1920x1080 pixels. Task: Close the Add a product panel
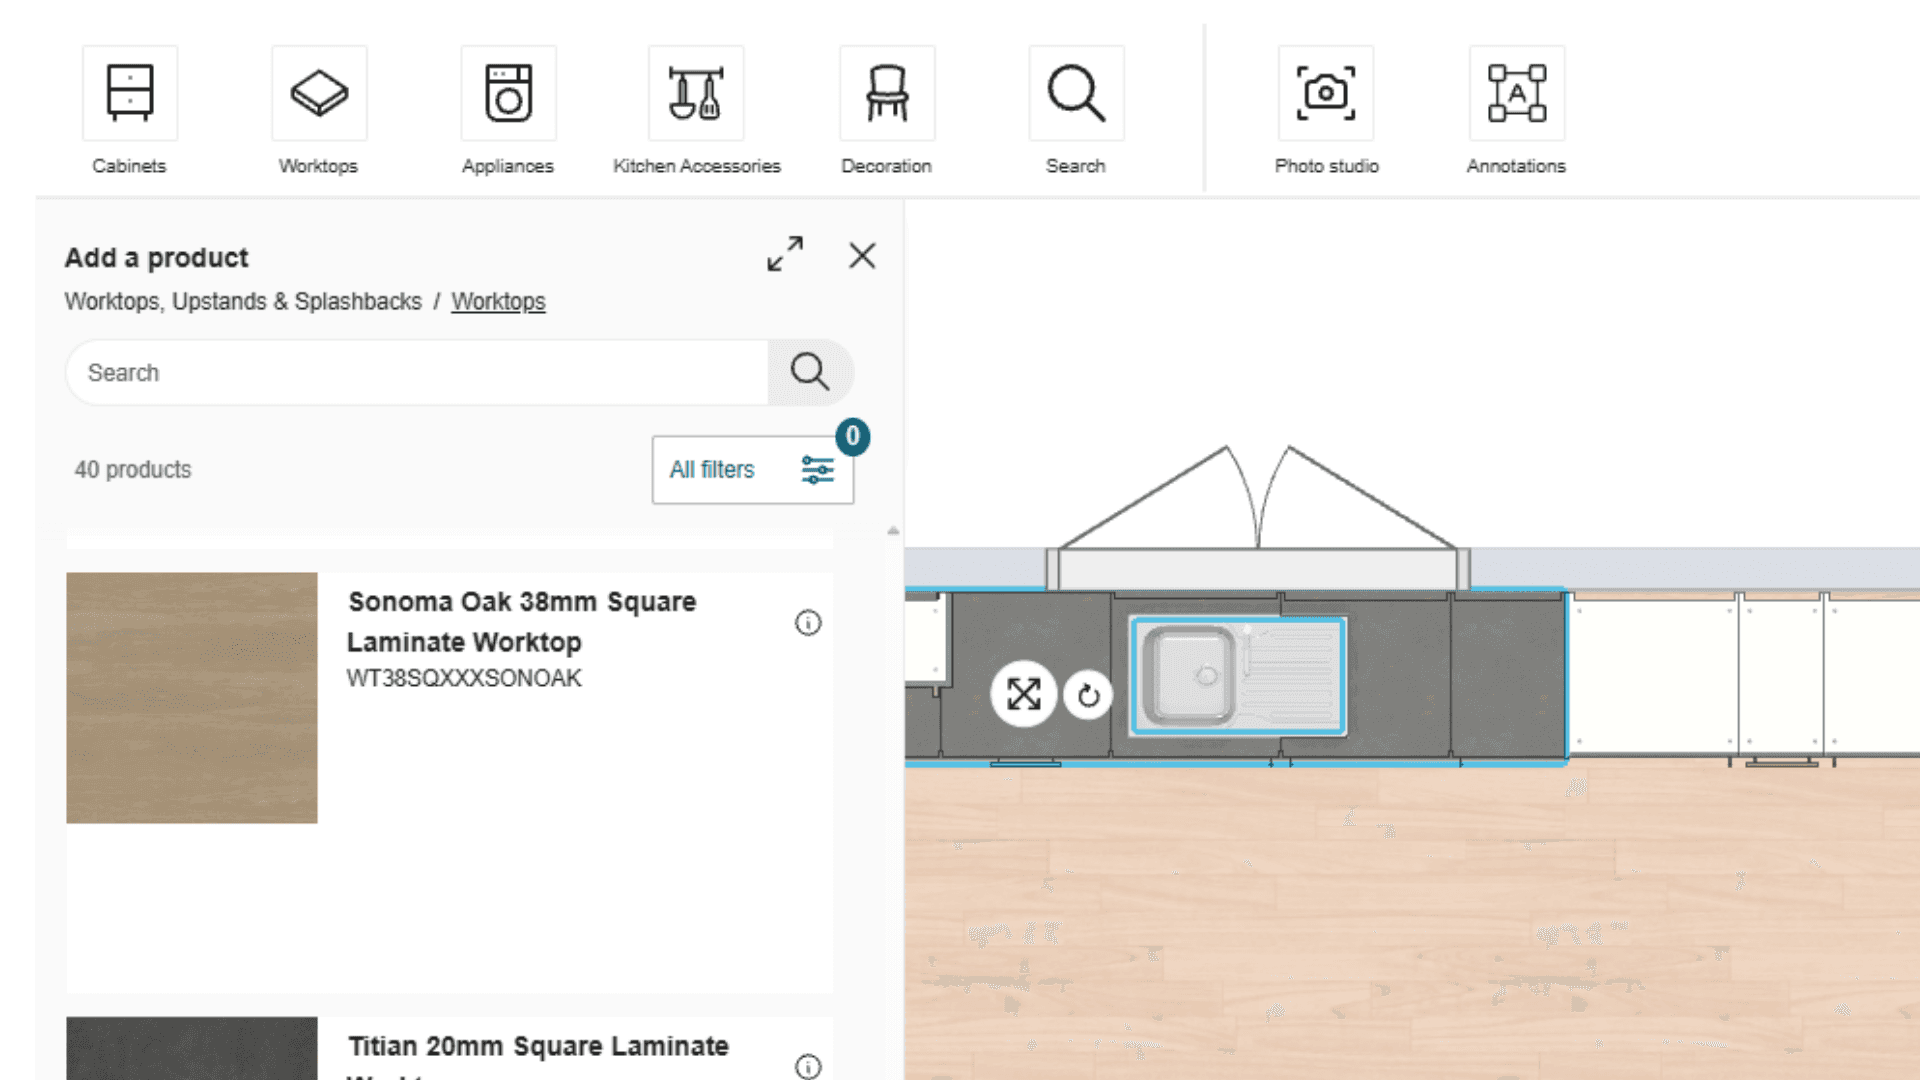[862, 256]
